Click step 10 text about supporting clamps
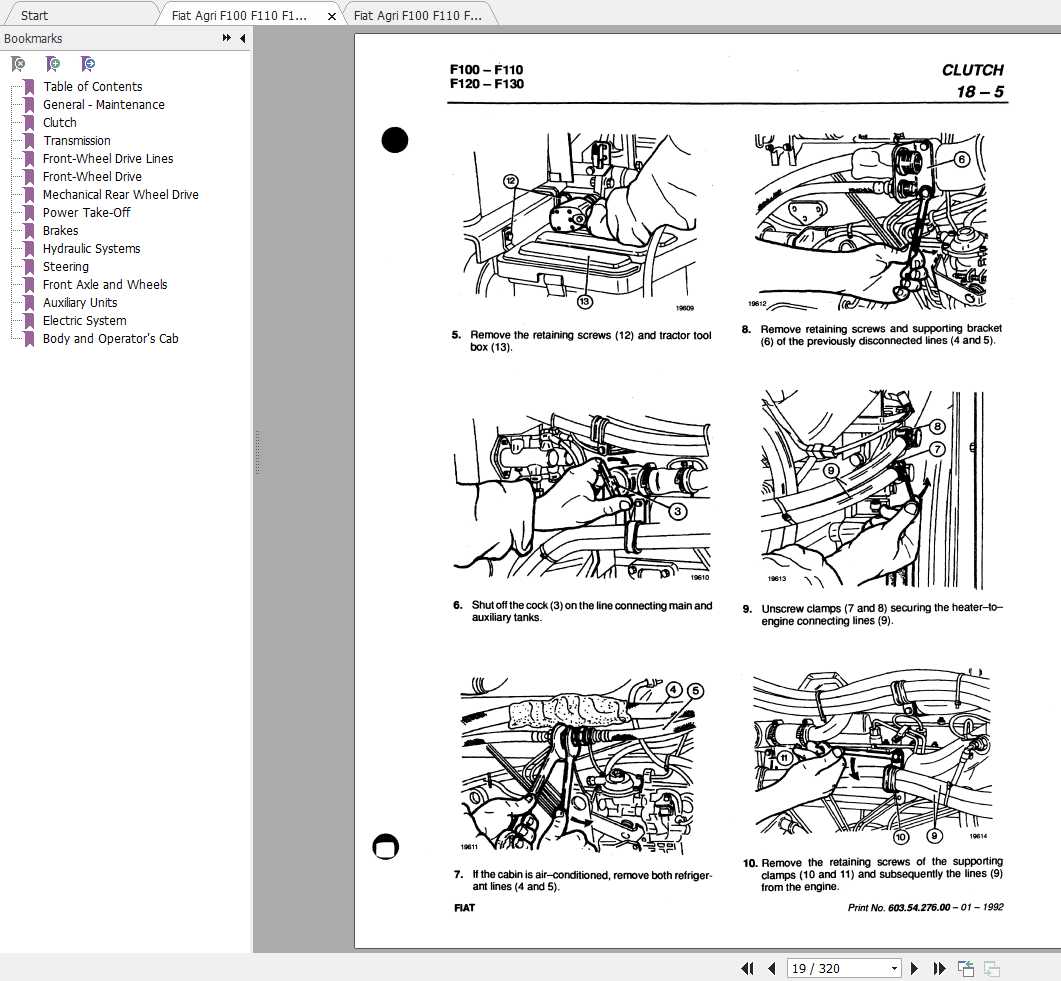 click(873, 874)
